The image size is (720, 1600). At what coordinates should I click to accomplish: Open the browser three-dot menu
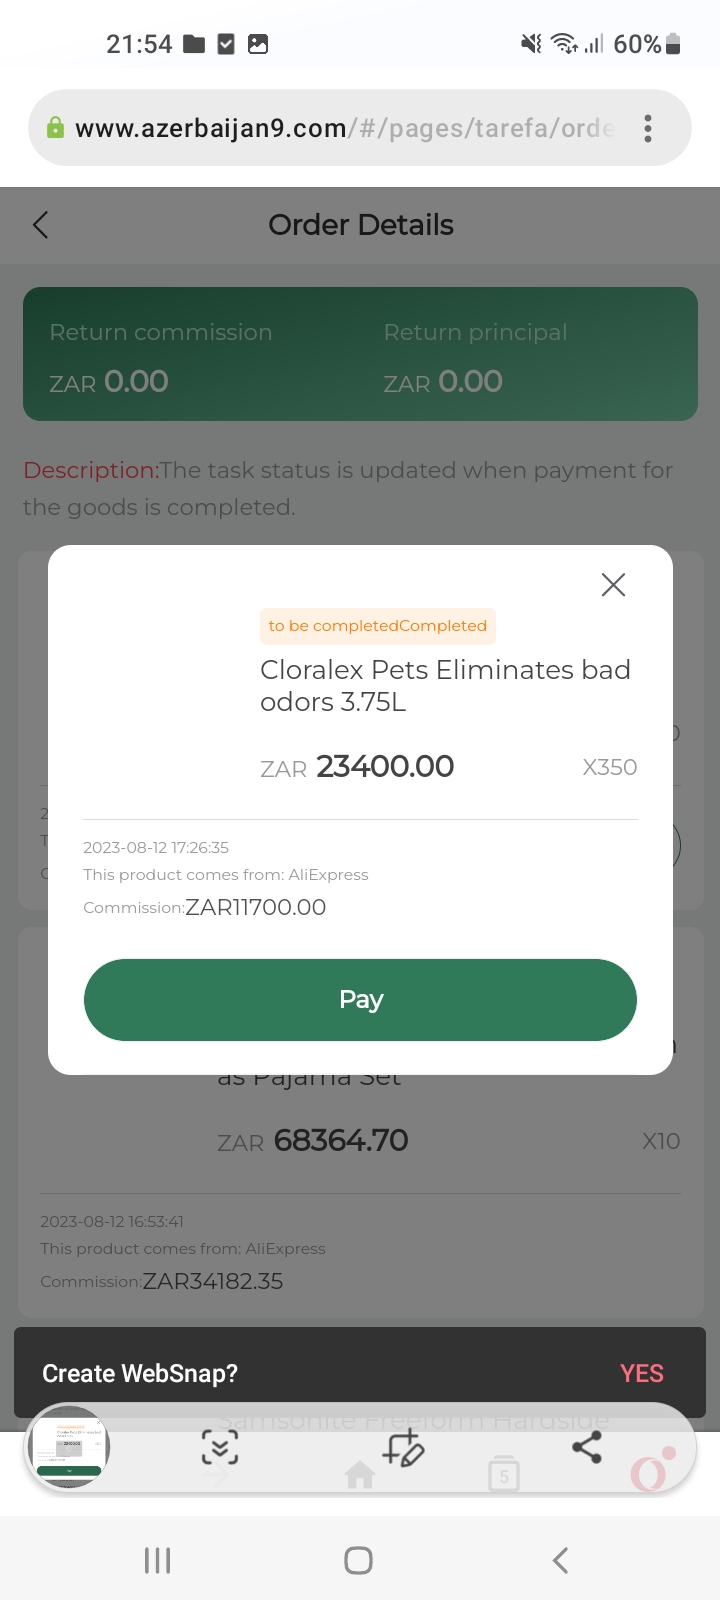click(x=648, y=128)
